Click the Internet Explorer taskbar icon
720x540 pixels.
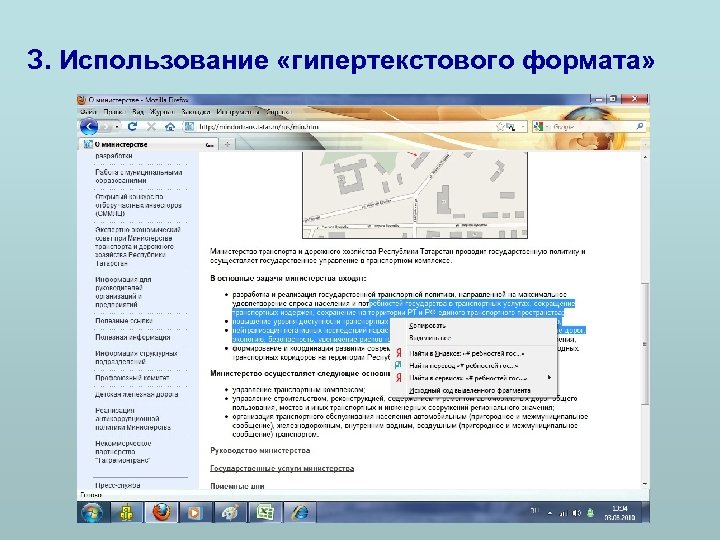pyautogui.click(x=299, y=512)
